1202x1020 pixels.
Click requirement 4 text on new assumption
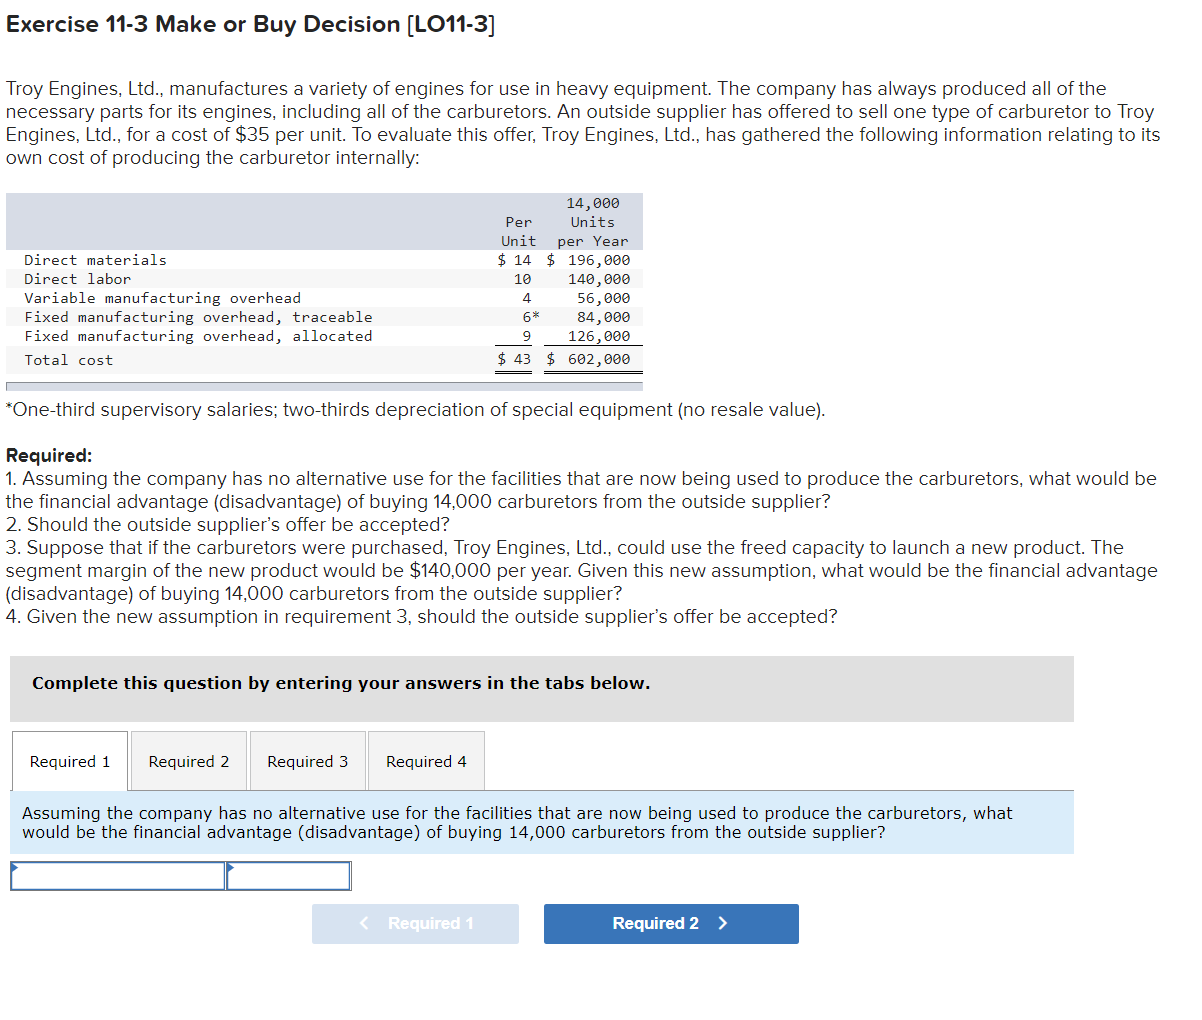pyautogui.click(x=422, y=617)
